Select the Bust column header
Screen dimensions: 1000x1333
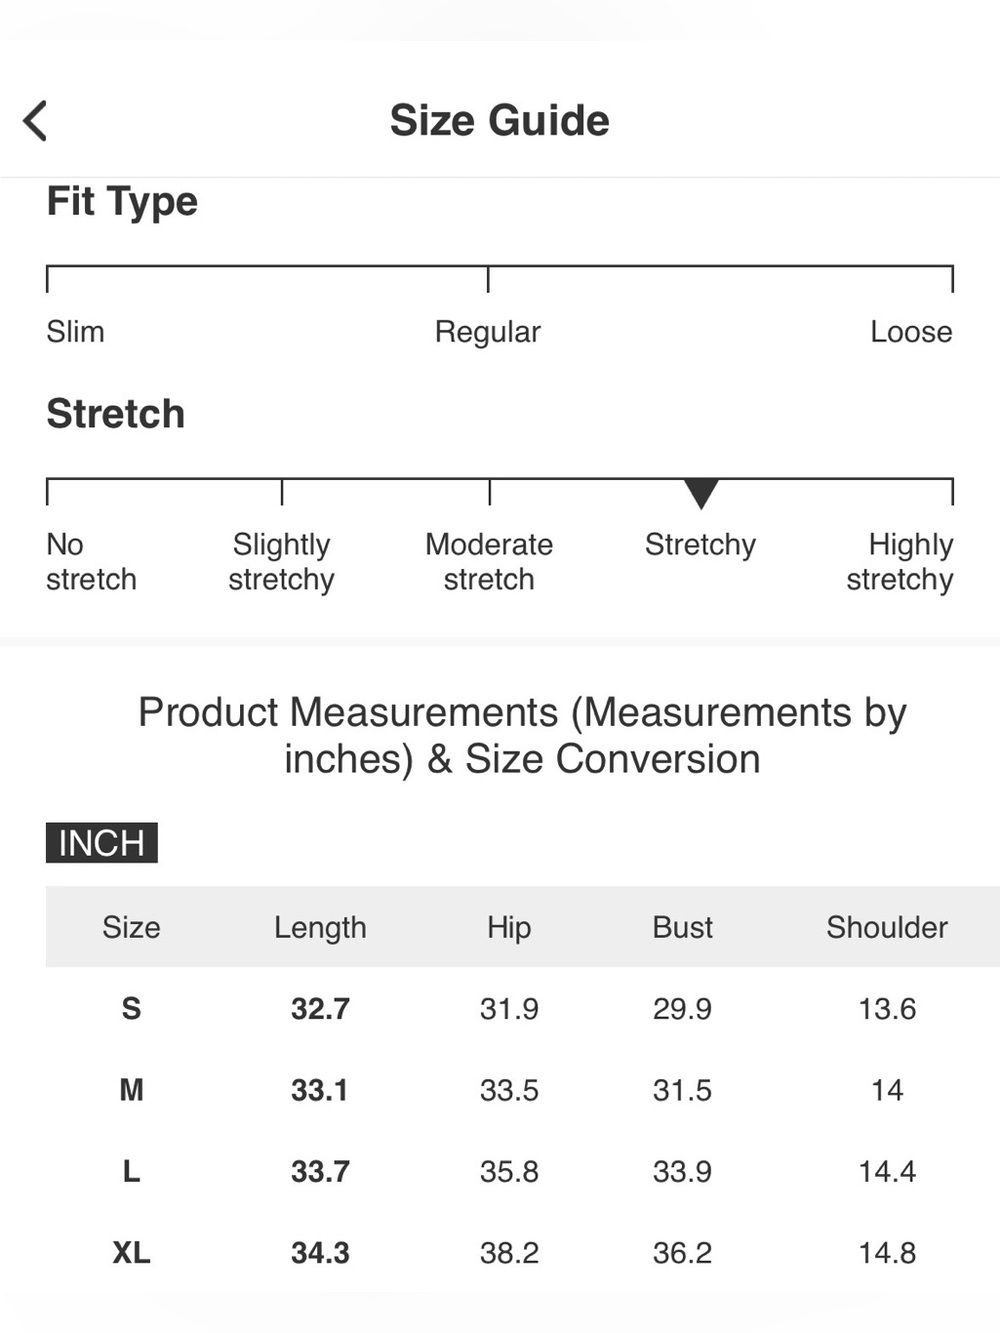point(683,927)
